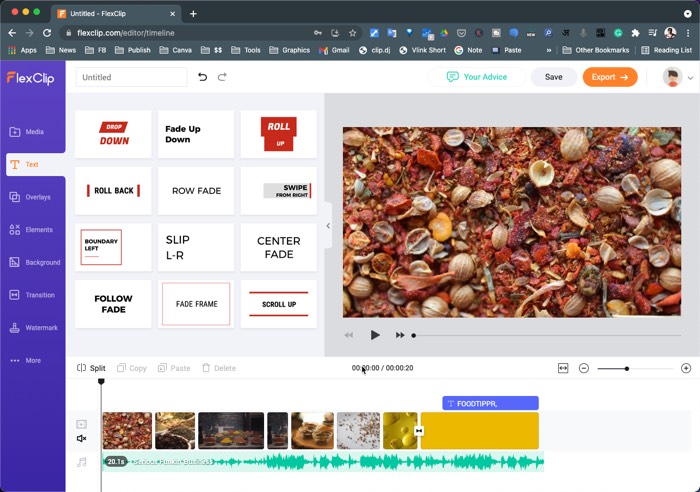Viewport: 700px width, 492px height.
Task: Open the Background sidebar panel
Action: pyautogui.click(x=34, y=262)
